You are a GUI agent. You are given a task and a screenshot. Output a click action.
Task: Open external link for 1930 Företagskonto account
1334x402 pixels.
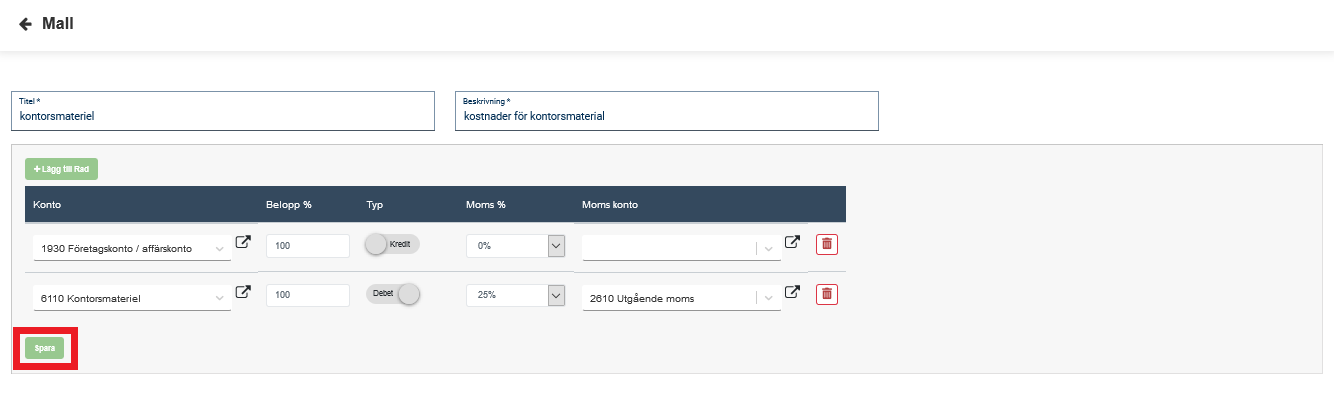243,242
